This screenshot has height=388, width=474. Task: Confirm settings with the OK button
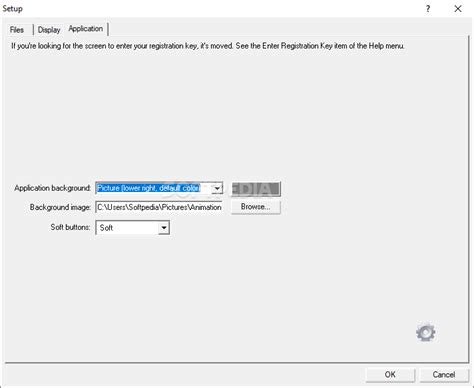pos(390,375)
